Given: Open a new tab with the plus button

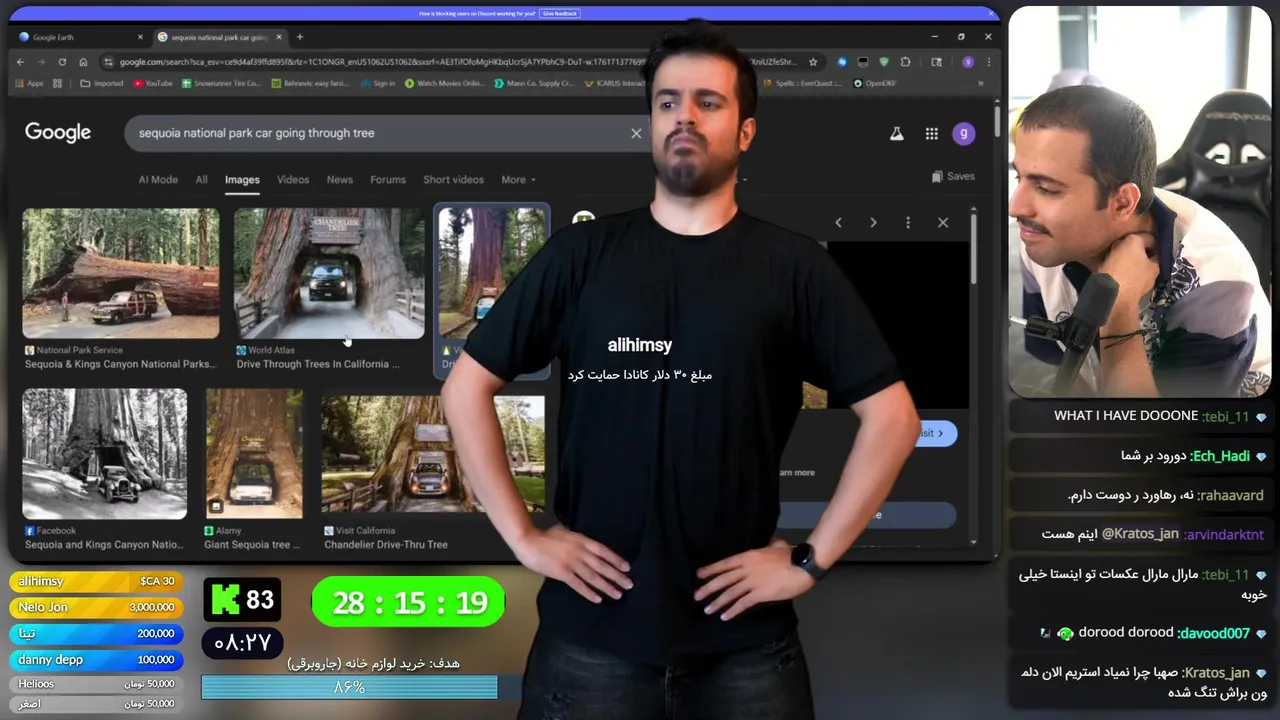Looking at the screenshot, I should coord(300,37).
